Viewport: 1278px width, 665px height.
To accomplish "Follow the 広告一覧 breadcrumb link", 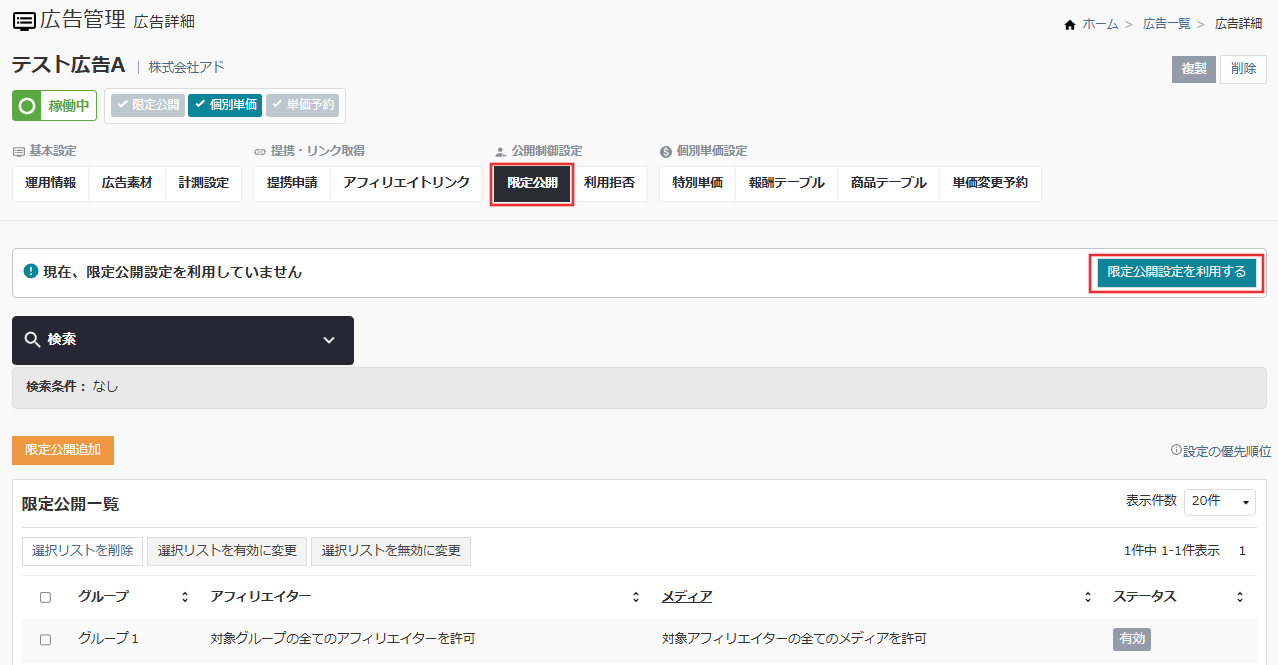I will pyautogui.click(x=1167, y=24).
